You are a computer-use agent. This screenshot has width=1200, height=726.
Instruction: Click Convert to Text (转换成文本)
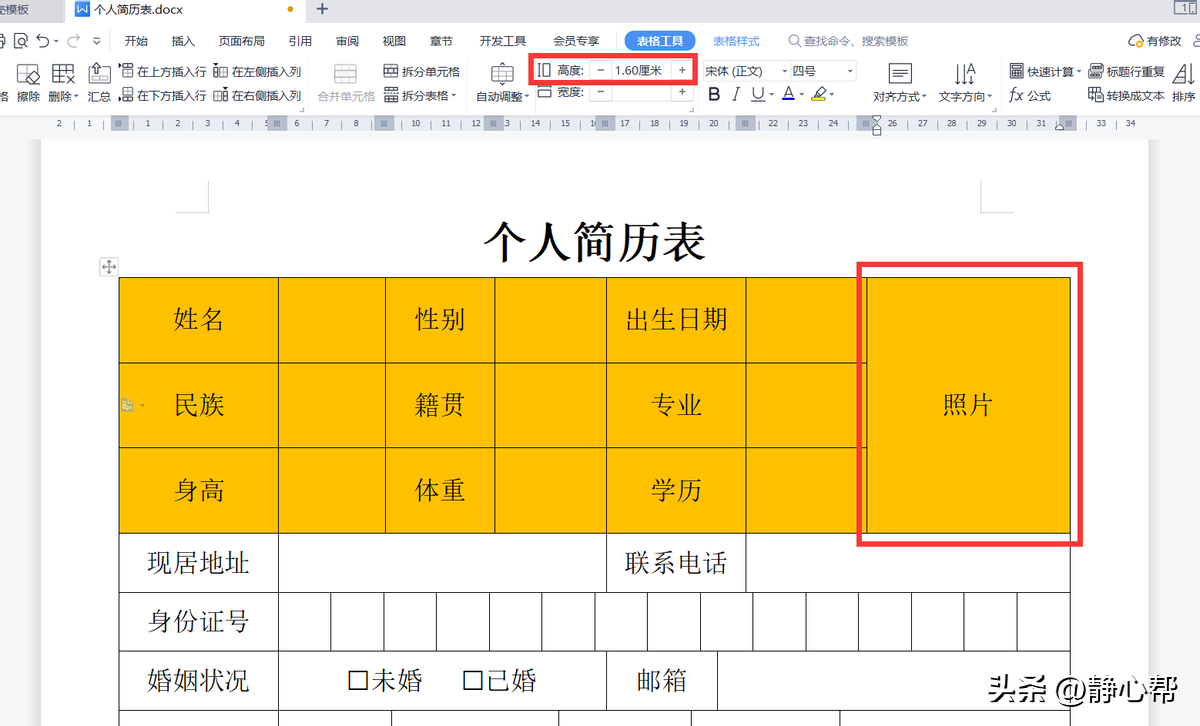(x=1127, y=96)
